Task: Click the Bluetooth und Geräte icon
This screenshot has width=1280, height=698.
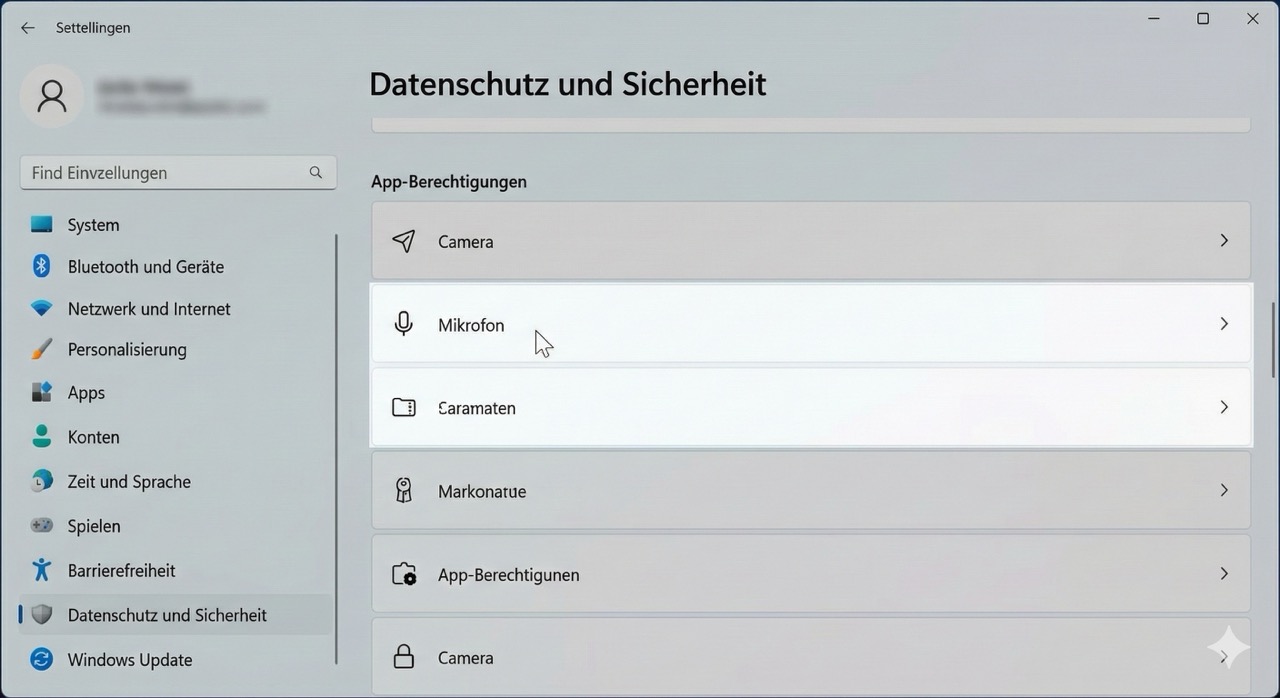Action: (41, 266)
